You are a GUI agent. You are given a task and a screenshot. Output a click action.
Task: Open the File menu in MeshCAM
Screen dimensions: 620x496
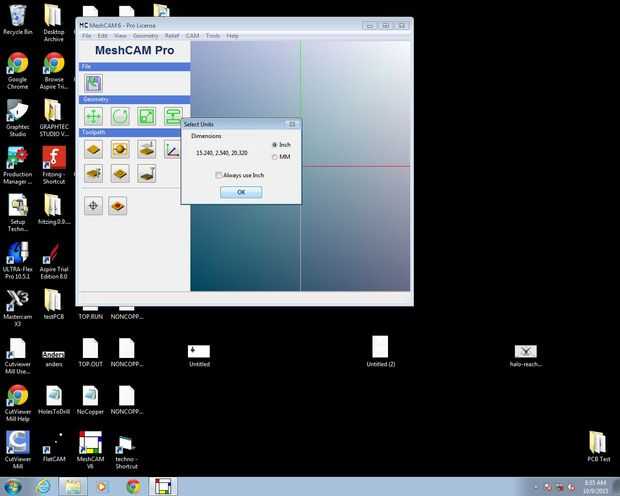[86, 36]
